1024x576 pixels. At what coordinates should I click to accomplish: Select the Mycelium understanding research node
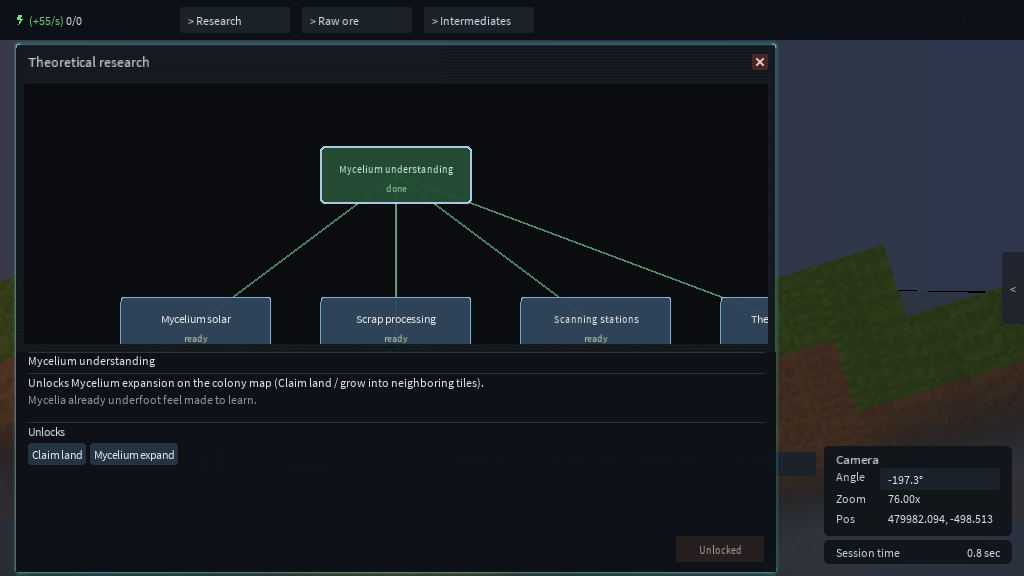pos(396,175)
